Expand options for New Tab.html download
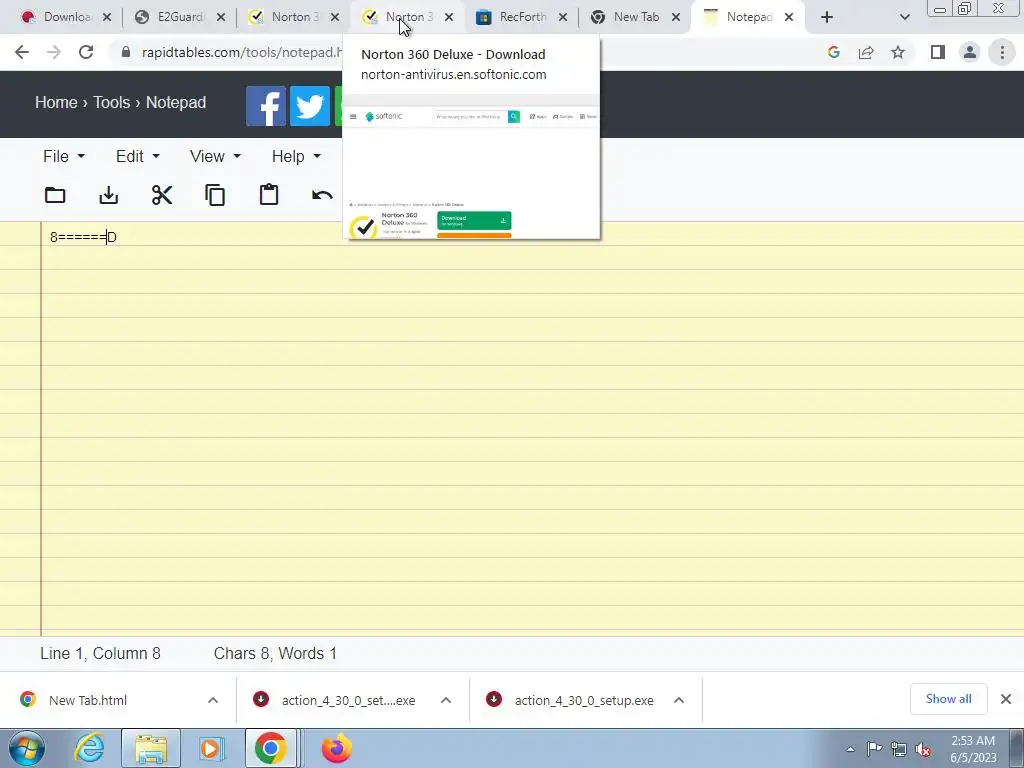 click(x=213, y=700)
